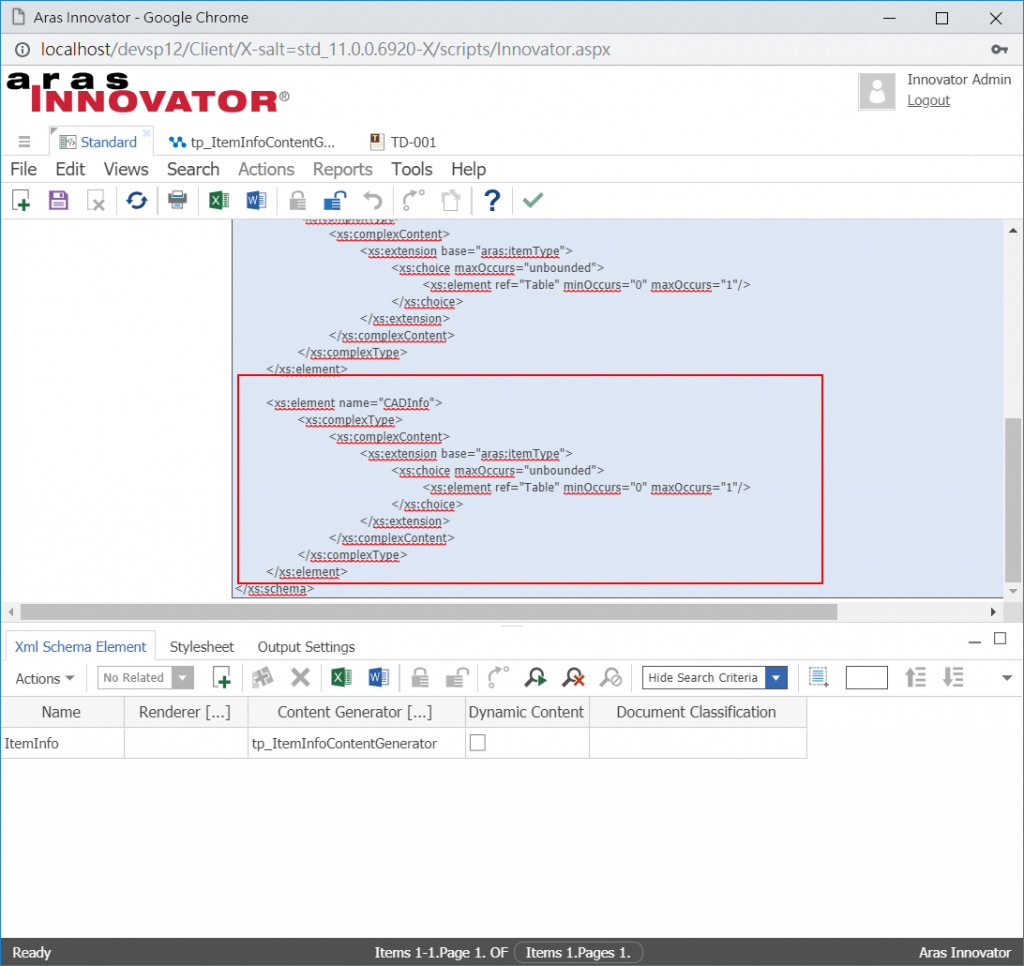
Task: Delete relationship using the X icon
Action: pyautogui.click(x=300, y=677)
